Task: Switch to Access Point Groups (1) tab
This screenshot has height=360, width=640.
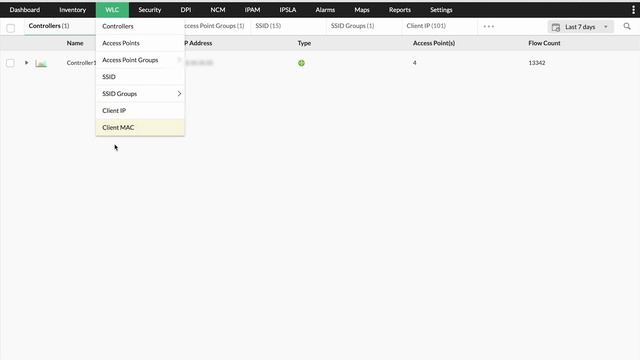Action: [x=214, y=26]
